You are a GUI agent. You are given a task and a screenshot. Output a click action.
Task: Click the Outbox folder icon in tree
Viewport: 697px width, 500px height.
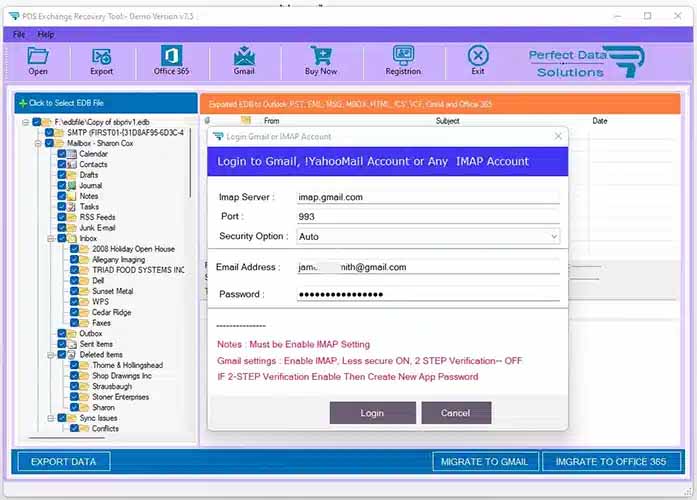(x=72, y=333)
